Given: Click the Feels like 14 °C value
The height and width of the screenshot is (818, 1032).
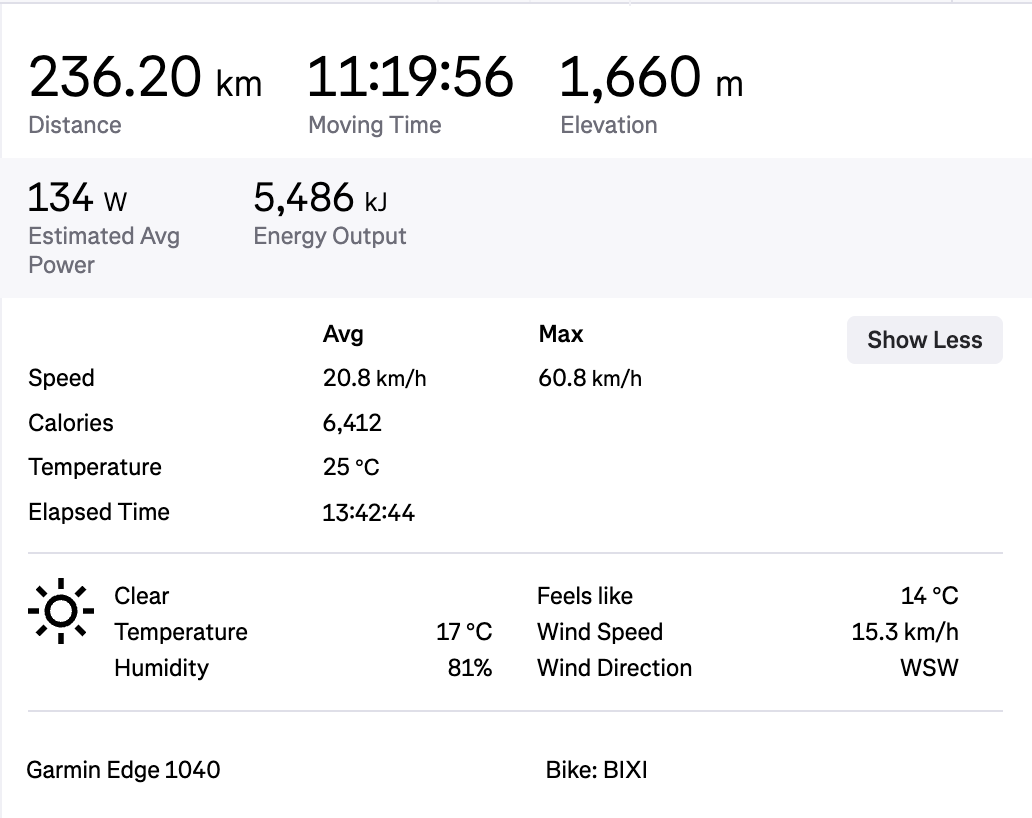Looking at the screenshot, I should (929, 596).
